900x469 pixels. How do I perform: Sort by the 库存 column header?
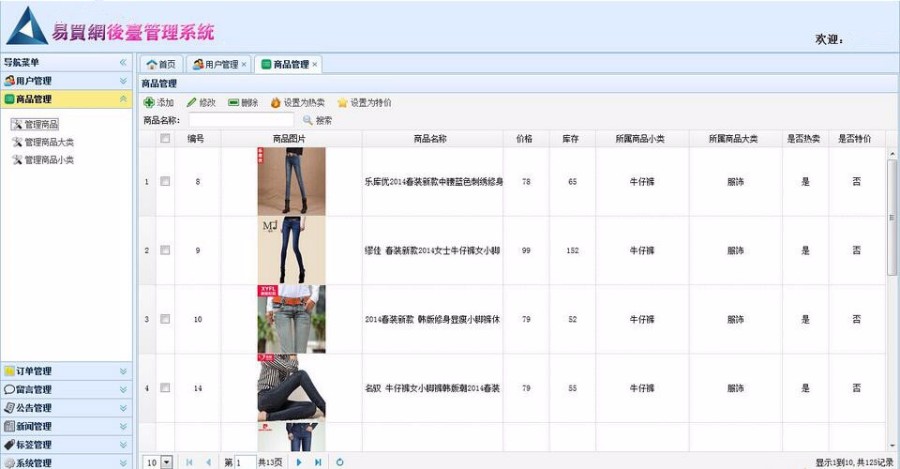coord(571,138)
